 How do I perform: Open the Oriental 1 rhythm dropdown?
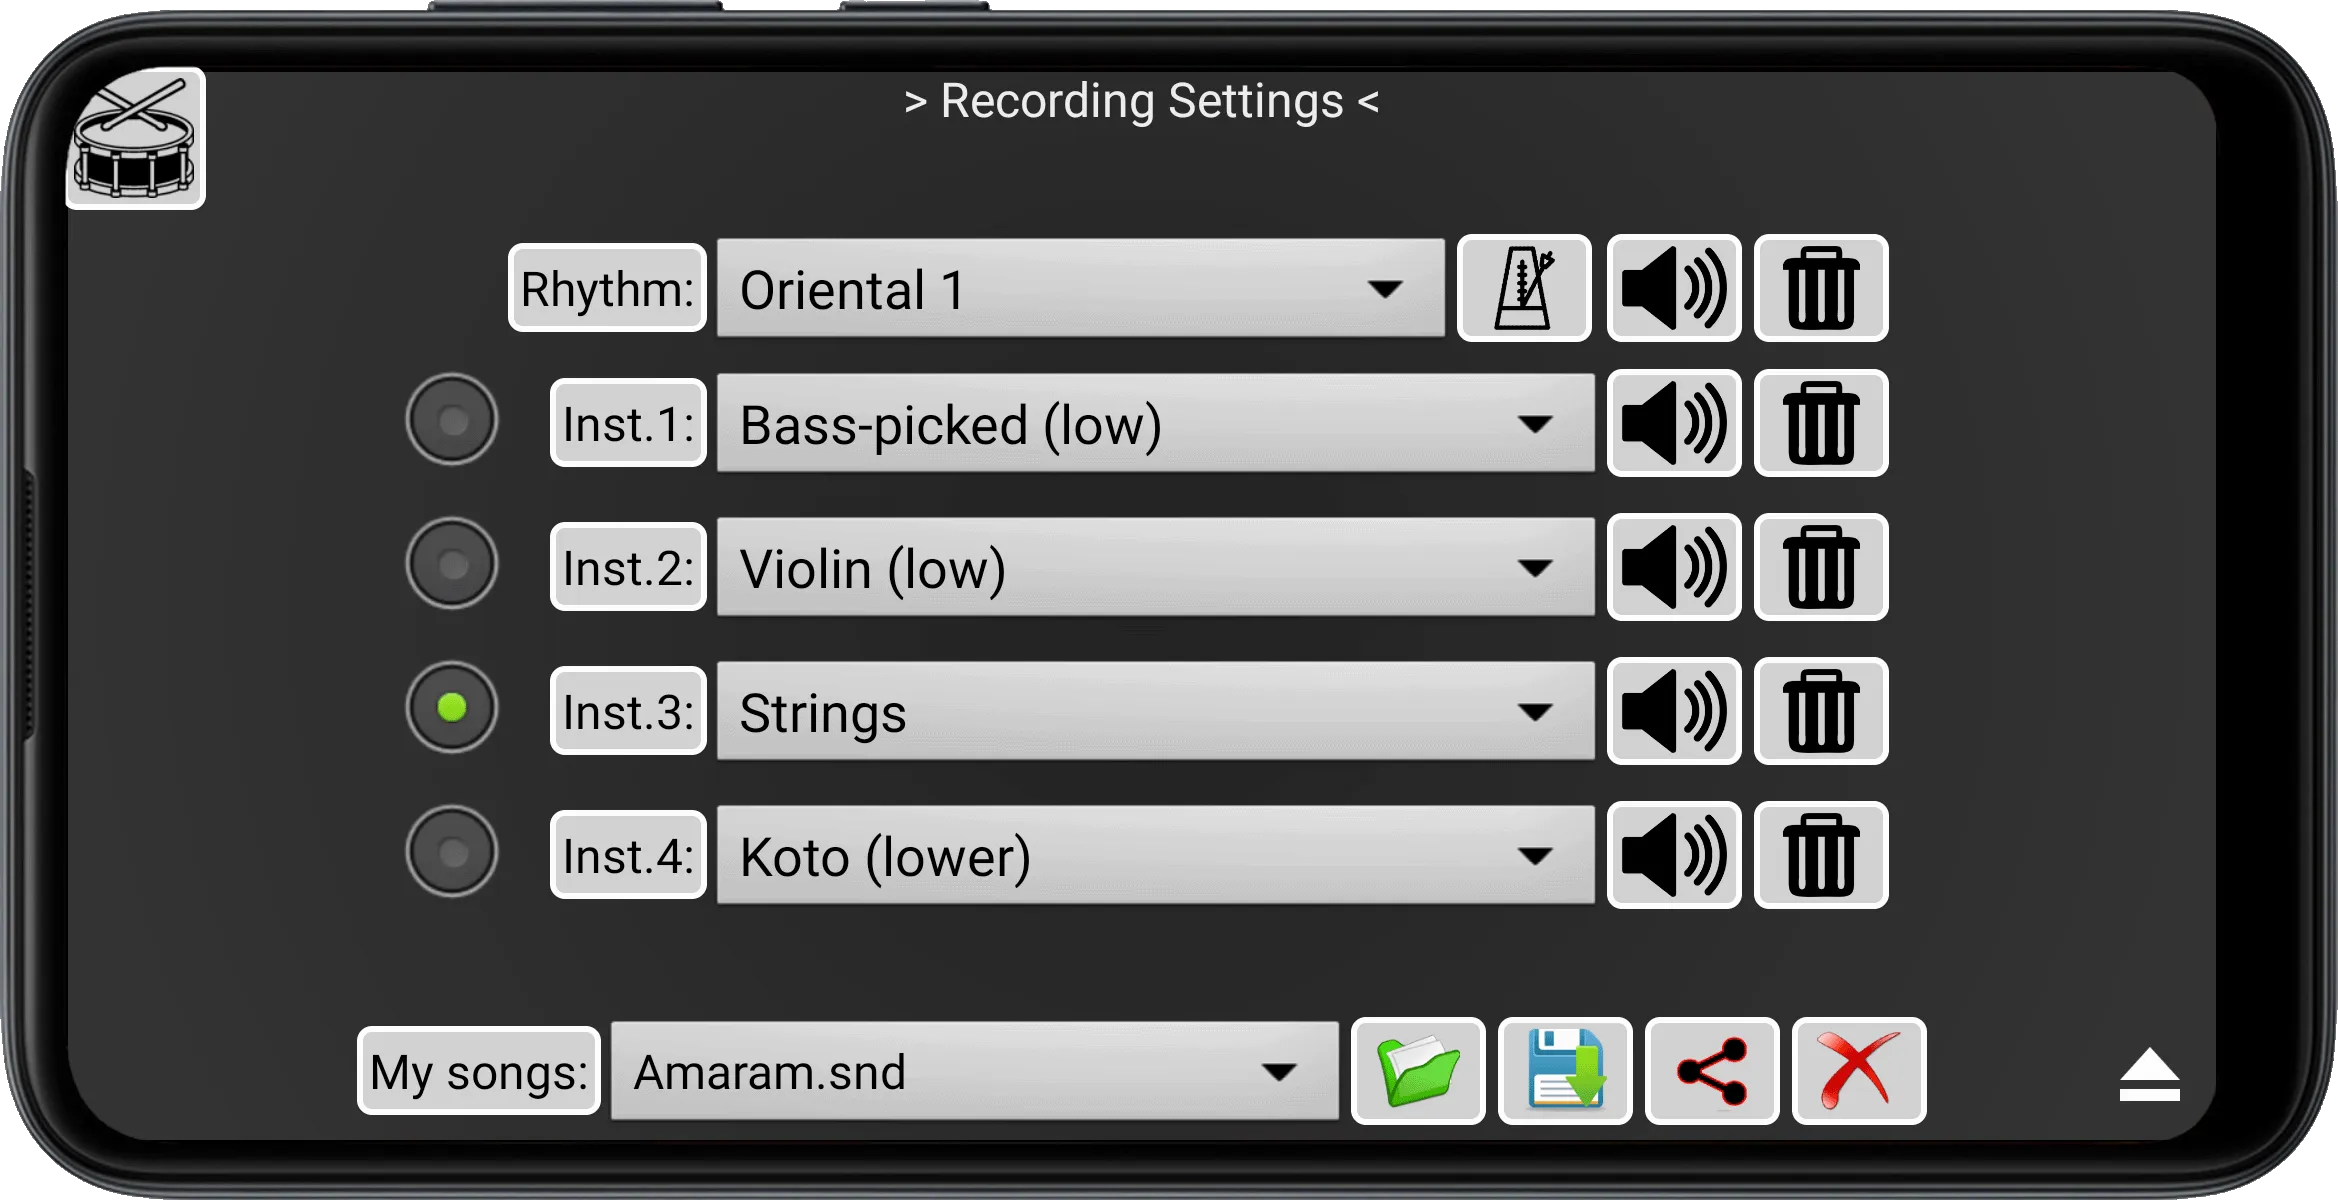click(x=1081, y=289)
